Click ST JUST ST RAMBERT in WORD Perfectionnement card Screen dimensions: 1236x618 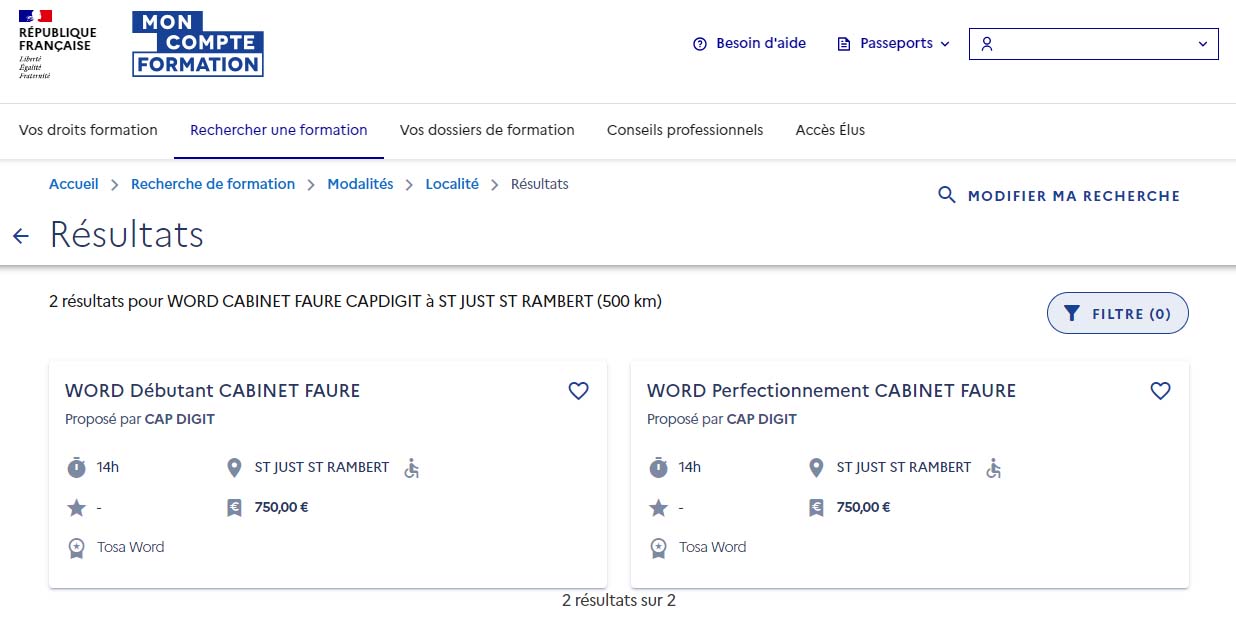coord(904,467)
